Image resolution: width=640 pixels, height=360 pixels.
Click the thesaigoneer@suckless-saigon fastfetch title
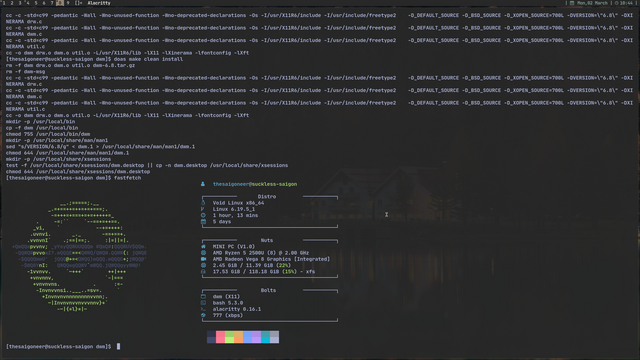[255, 184]
